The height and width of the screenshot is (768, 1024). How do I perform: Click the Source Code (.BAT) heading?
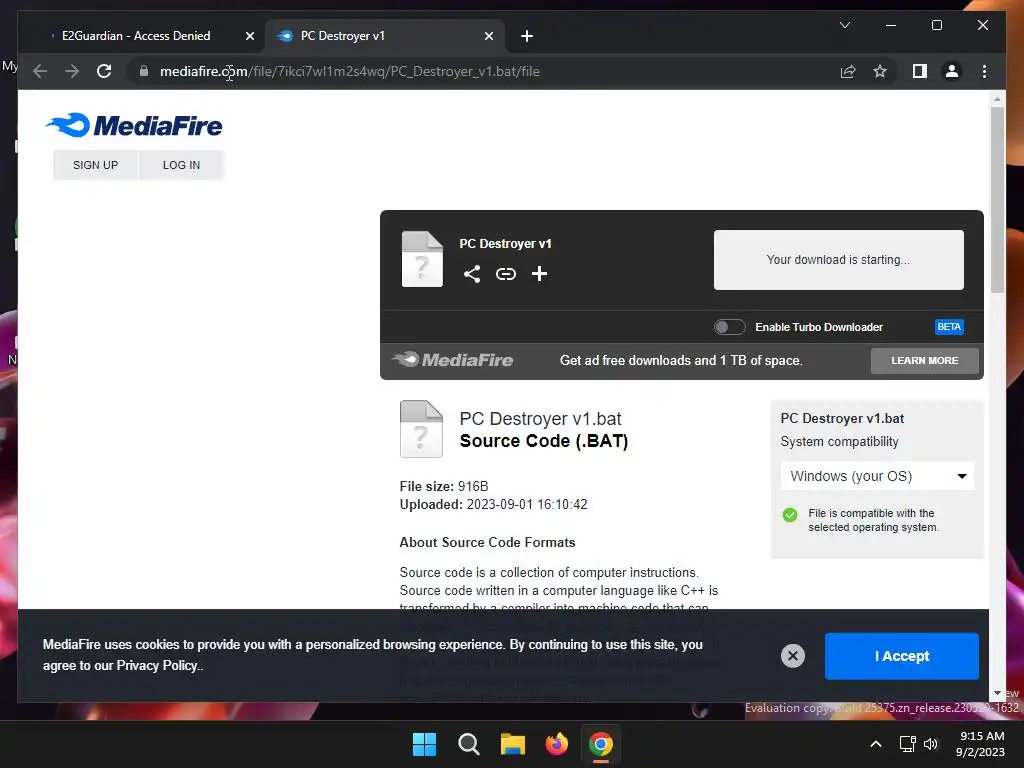544,441
